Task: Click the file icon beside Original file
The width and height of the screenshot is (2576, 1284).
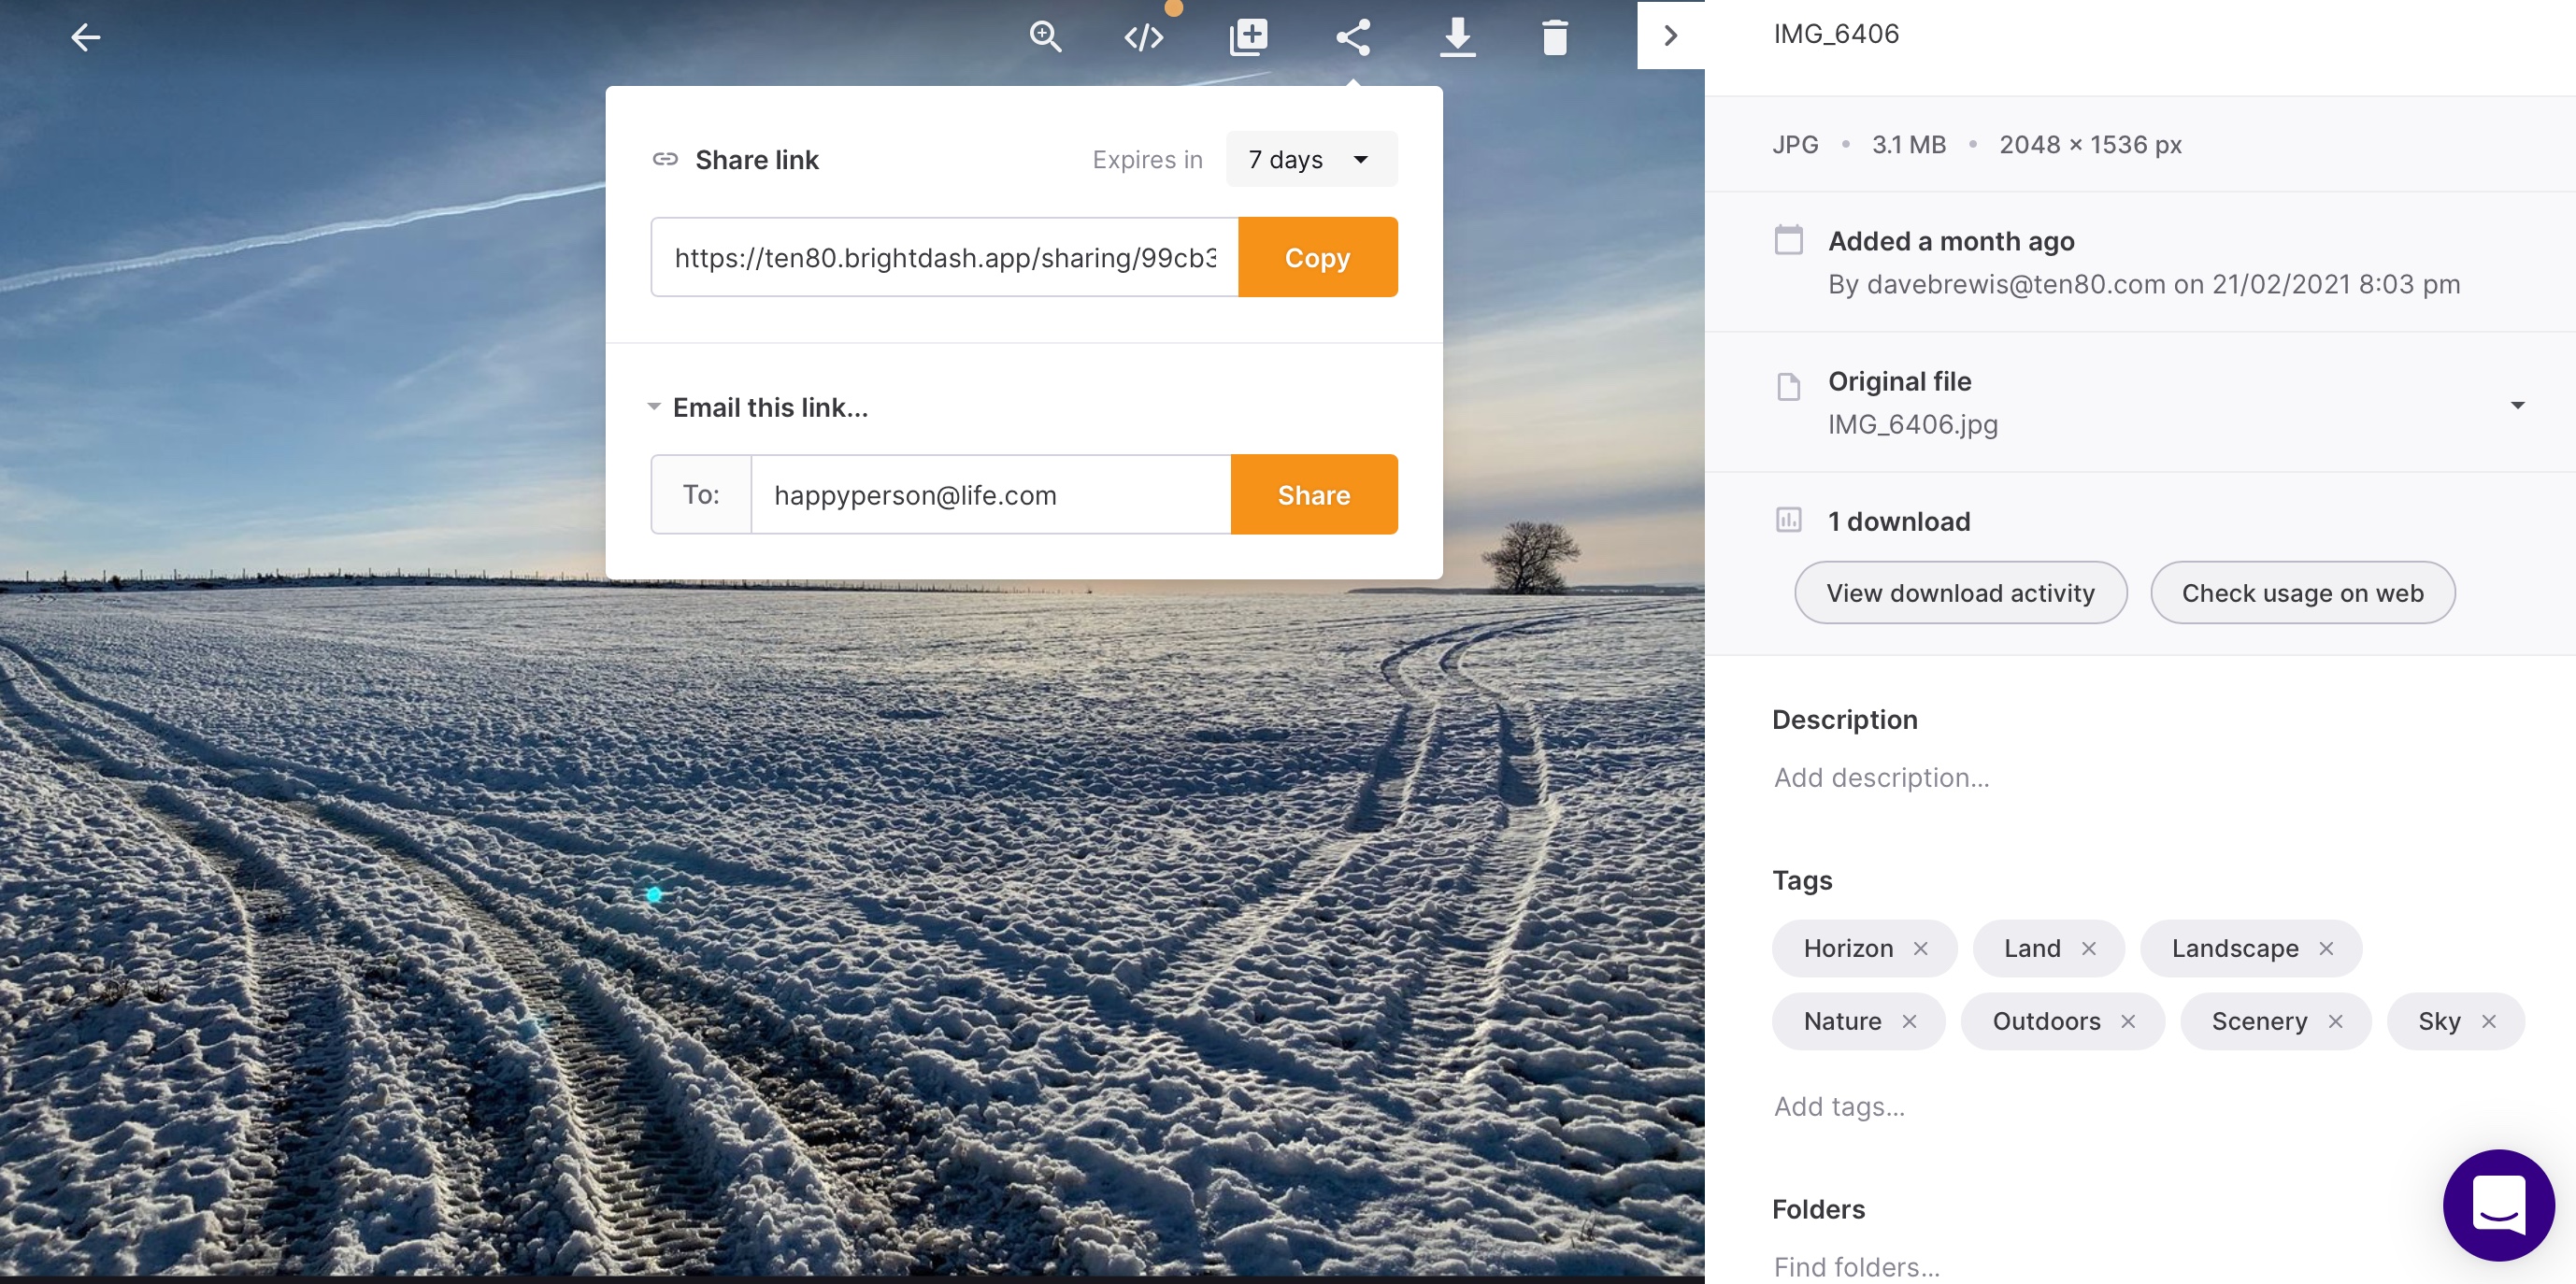Action: 1788,385
